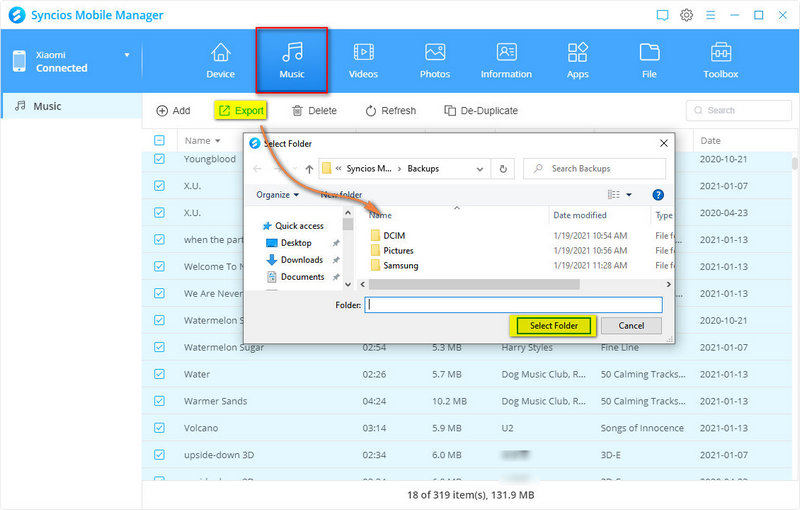This screenshot has width=800, height=510.
Task: Uncheck the Welcome To row checkbox
Action: 159,266
